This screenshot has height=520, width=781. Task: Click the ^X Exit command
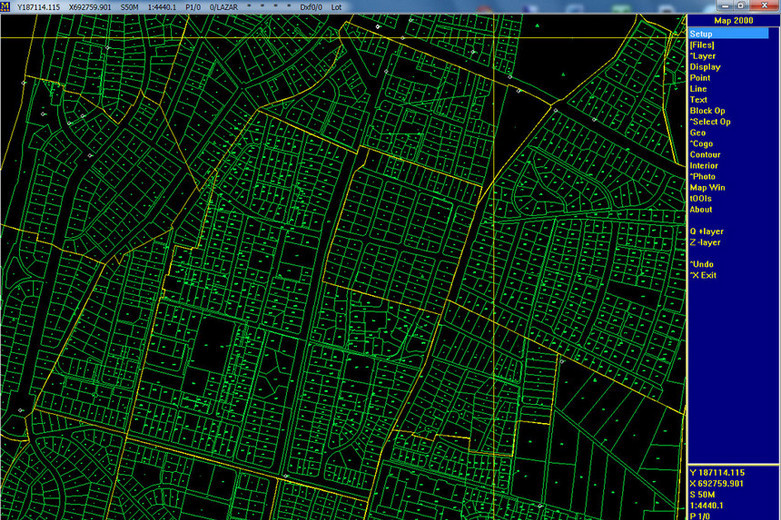point(703,275)
